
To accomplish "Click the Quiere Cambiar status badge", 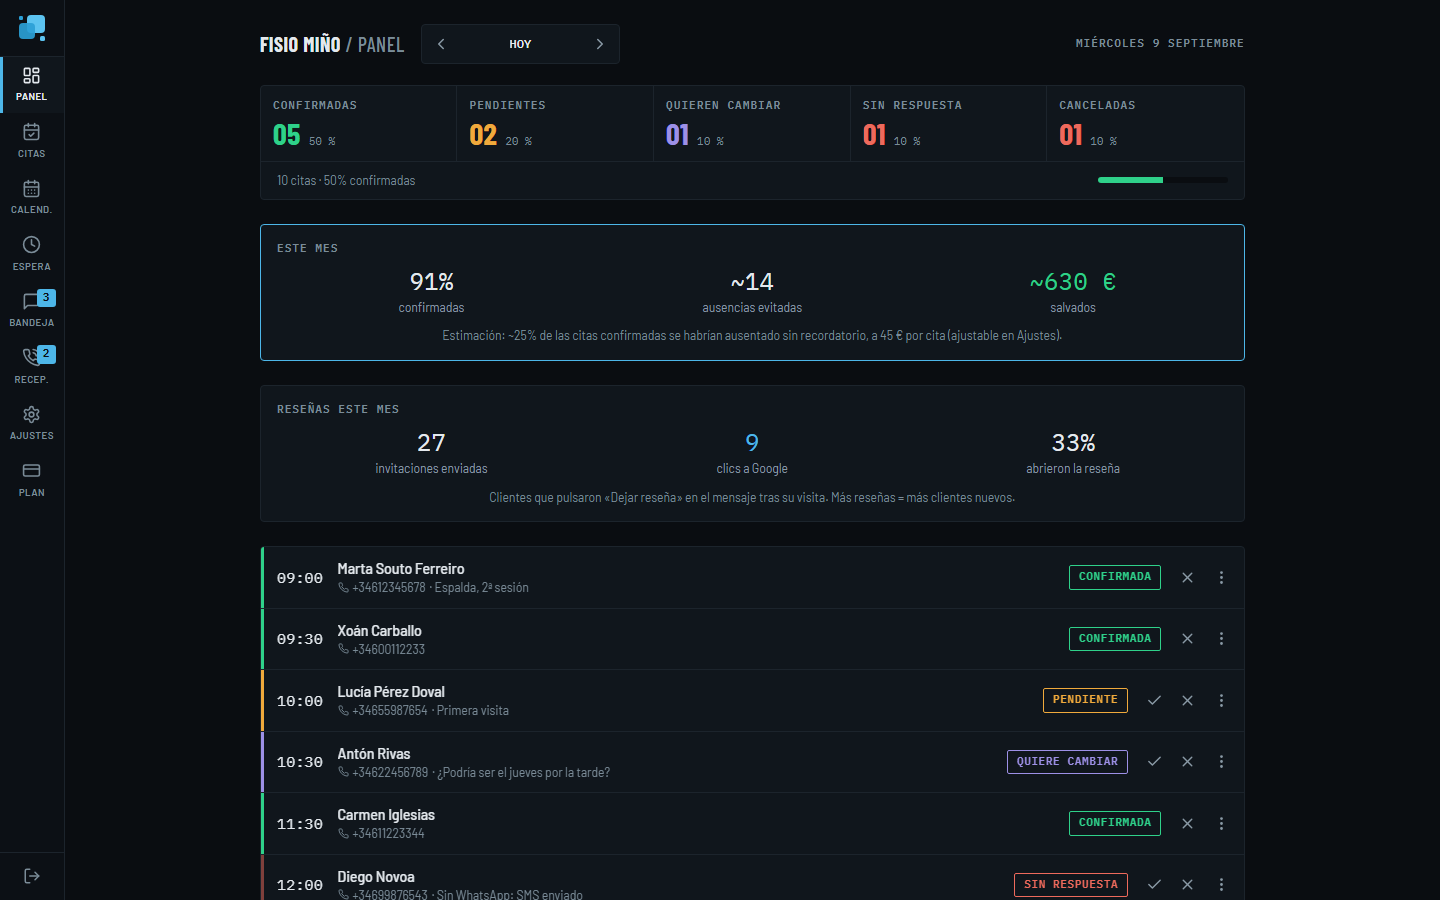I will tap(1067, 762).
